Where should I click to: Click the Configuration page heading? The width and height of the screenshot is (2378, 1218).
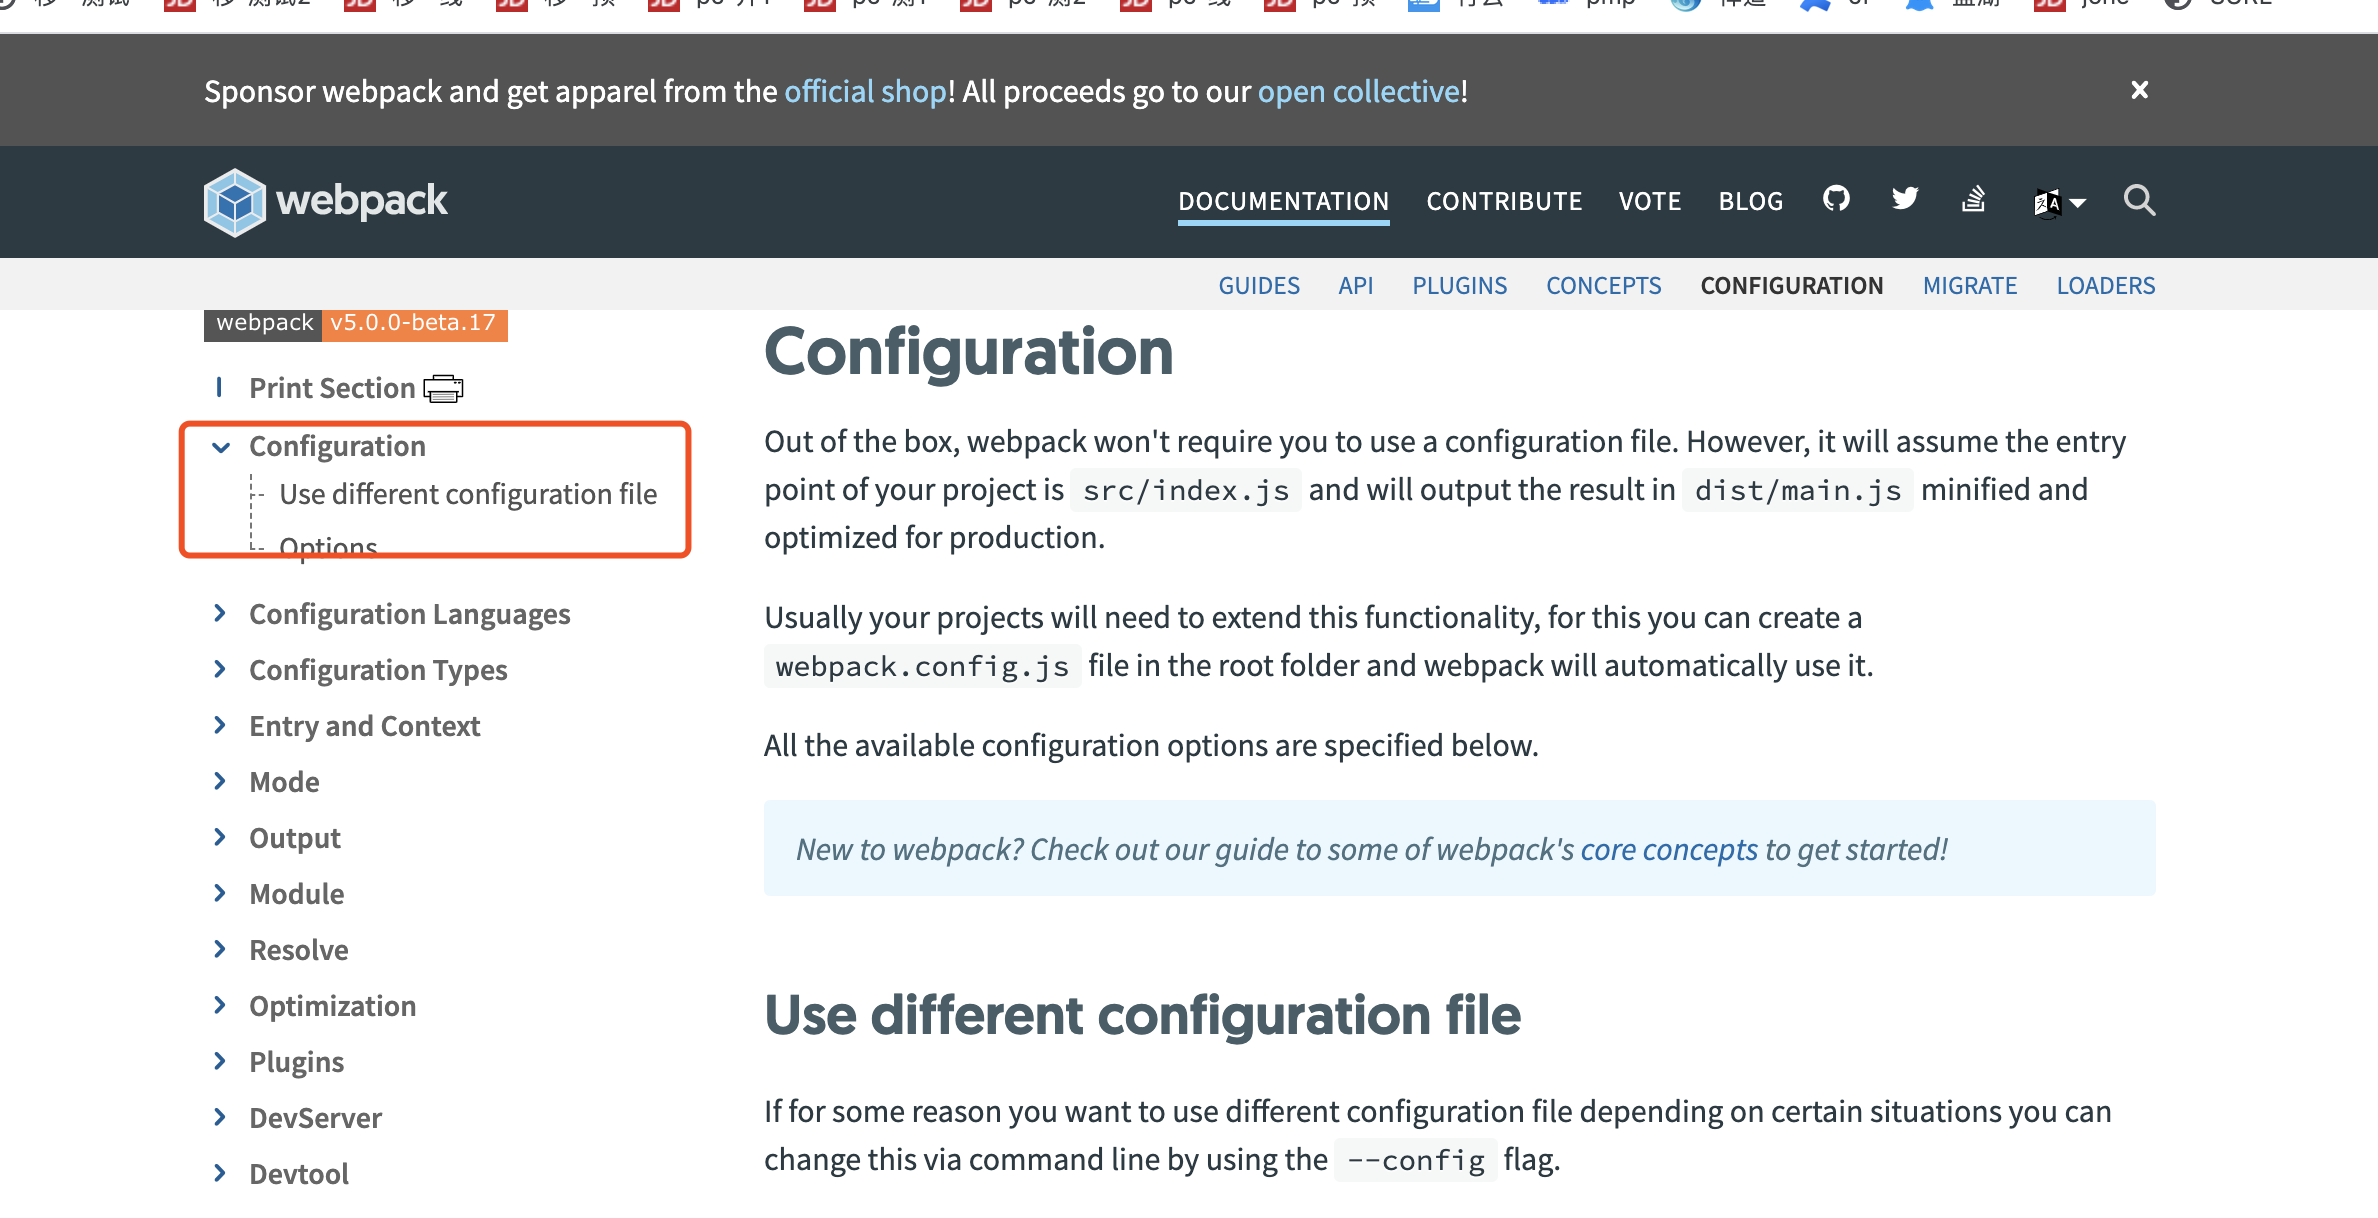coord(968,352)
